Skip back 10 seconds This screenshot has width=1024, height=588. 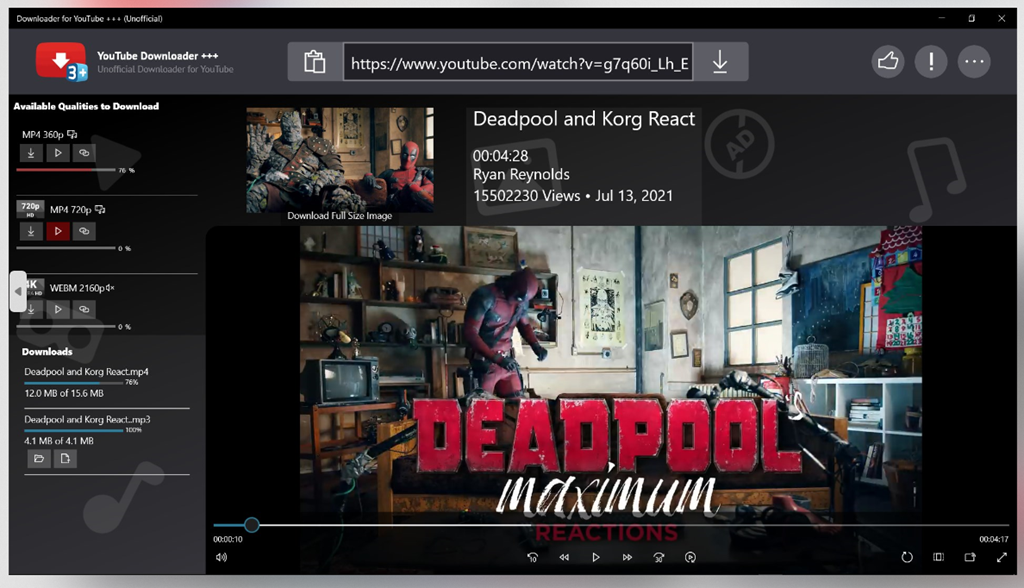click(533, 557)
